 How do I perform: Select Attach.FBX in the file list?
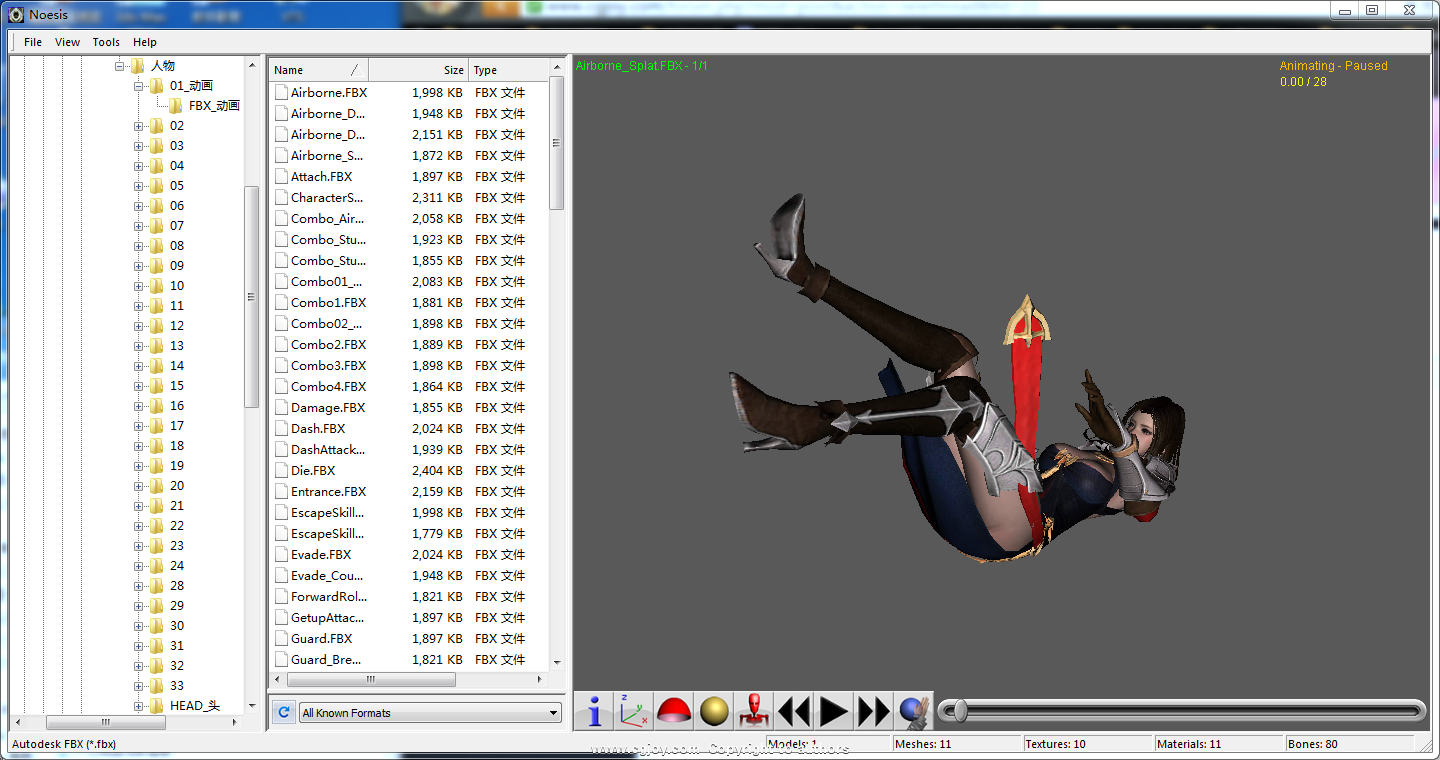(x=321, y=176)
